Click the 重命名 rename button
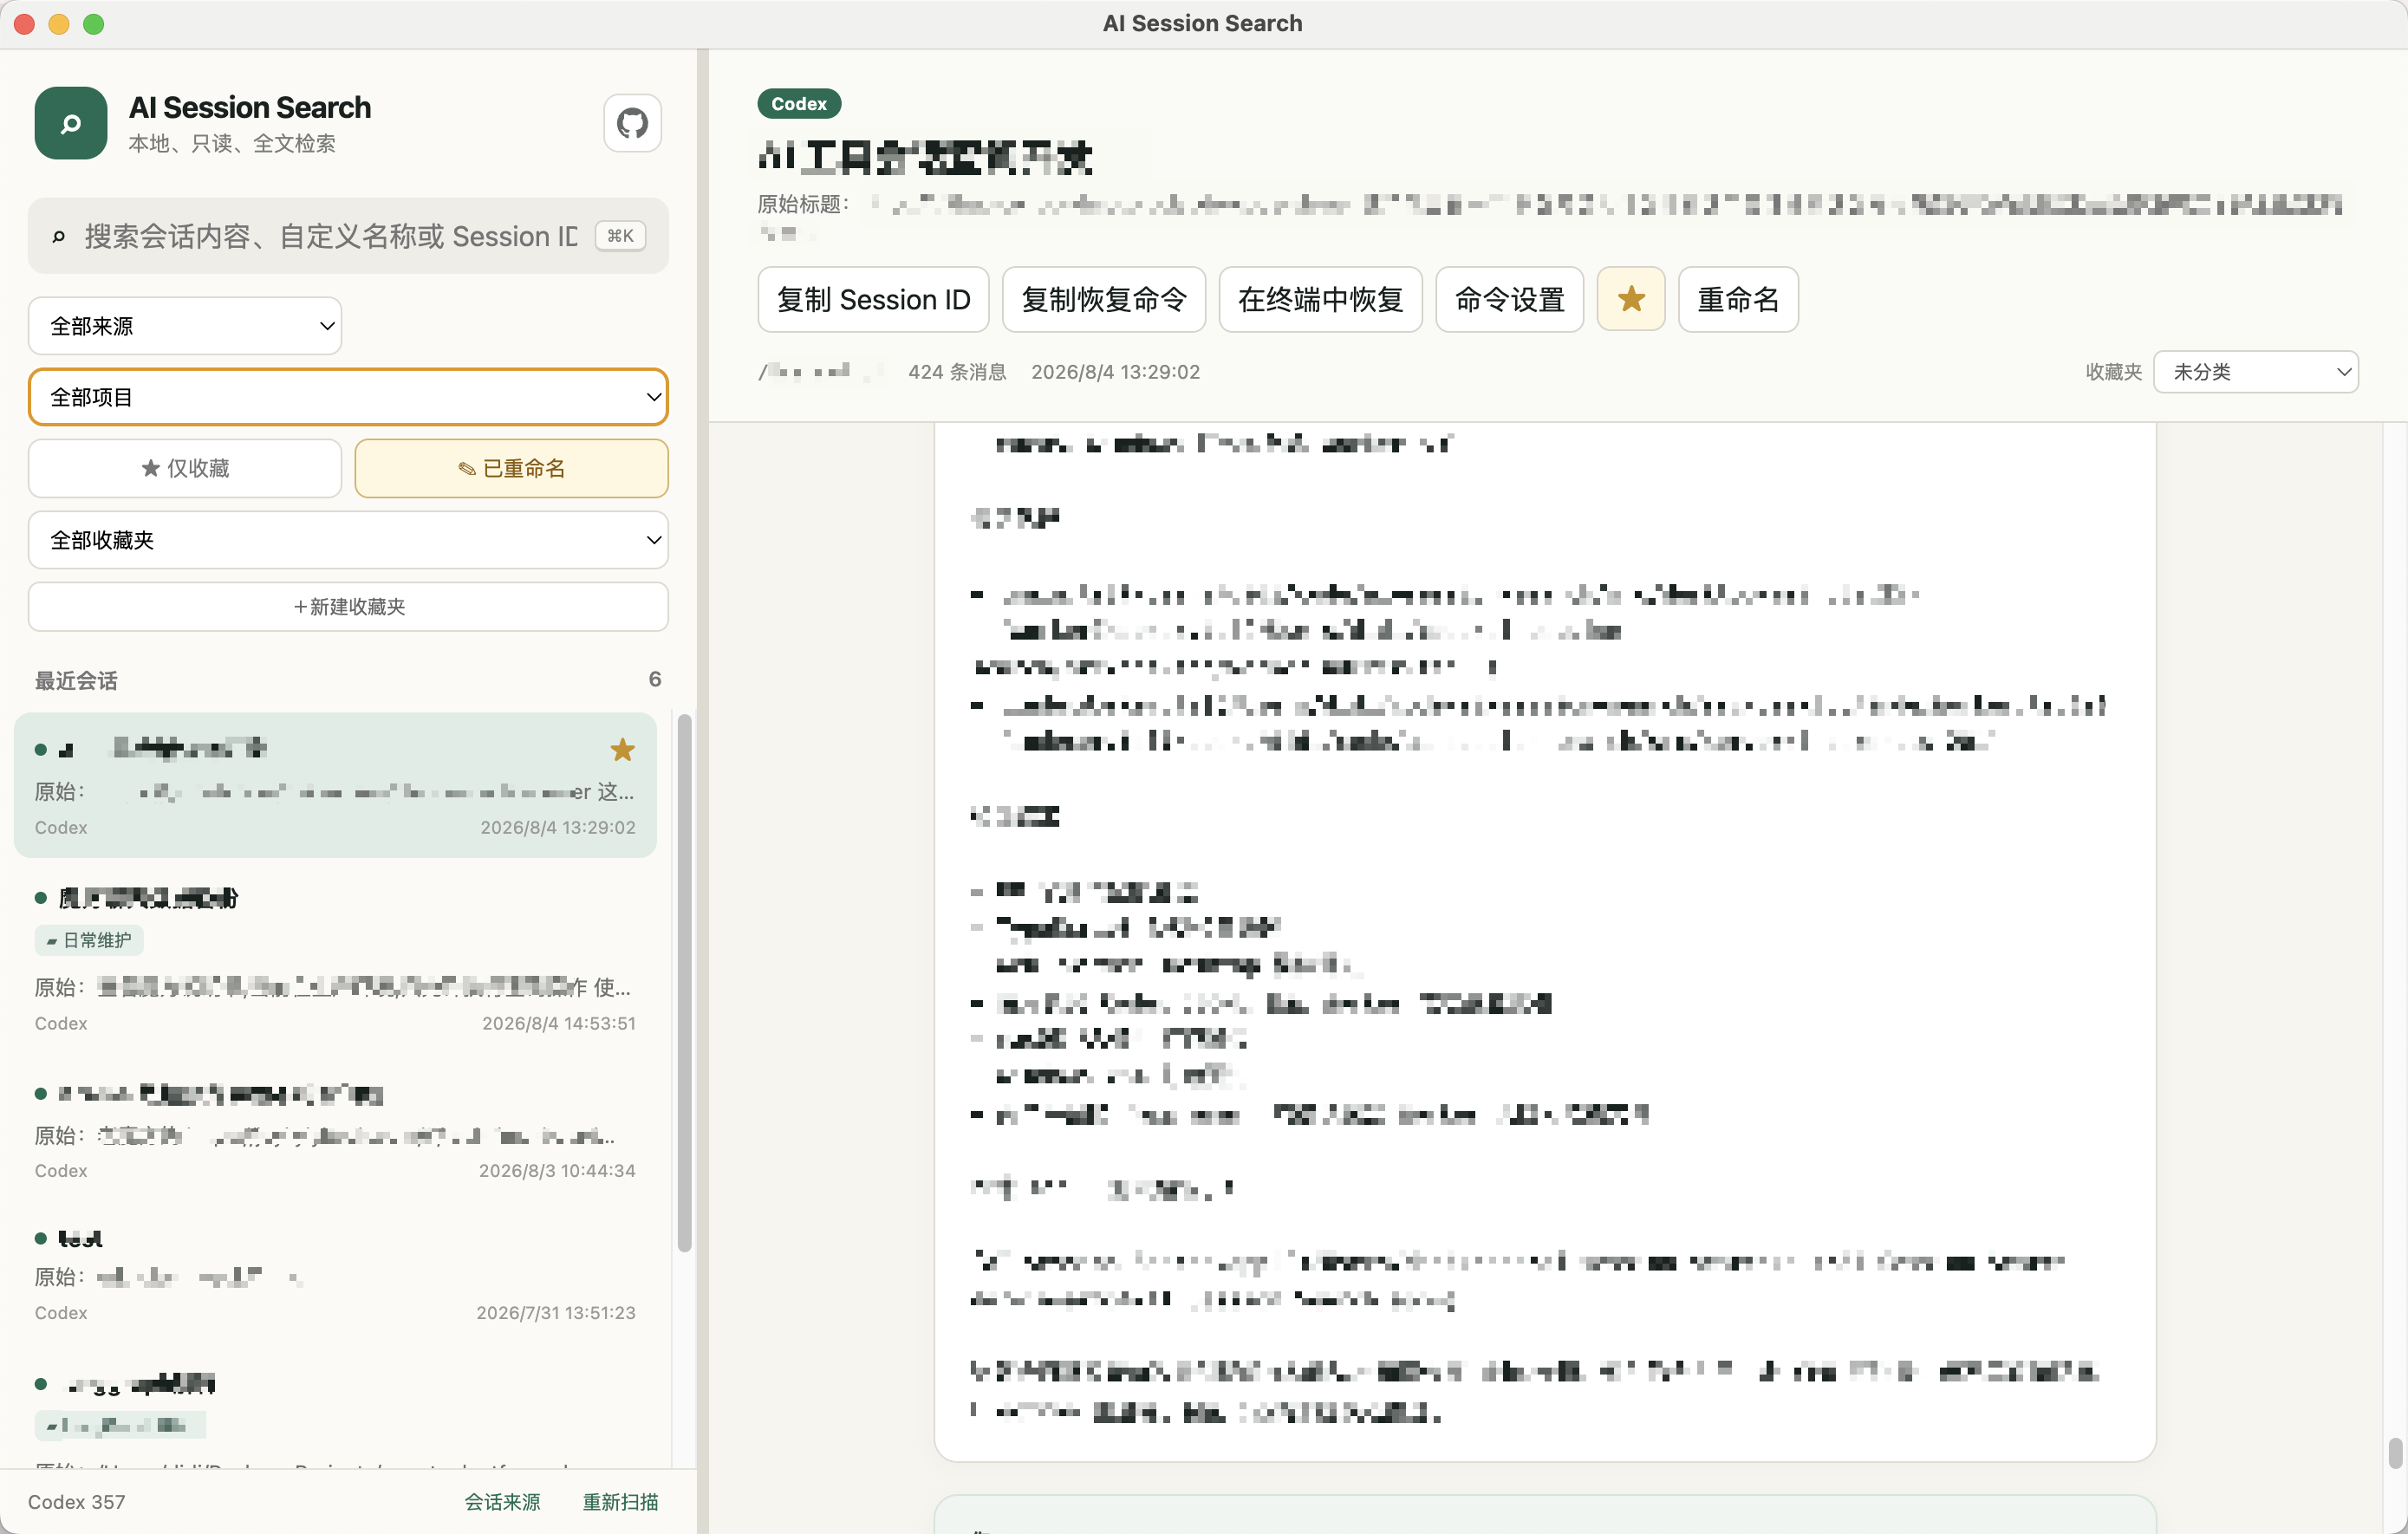 tap(1737, 299)
